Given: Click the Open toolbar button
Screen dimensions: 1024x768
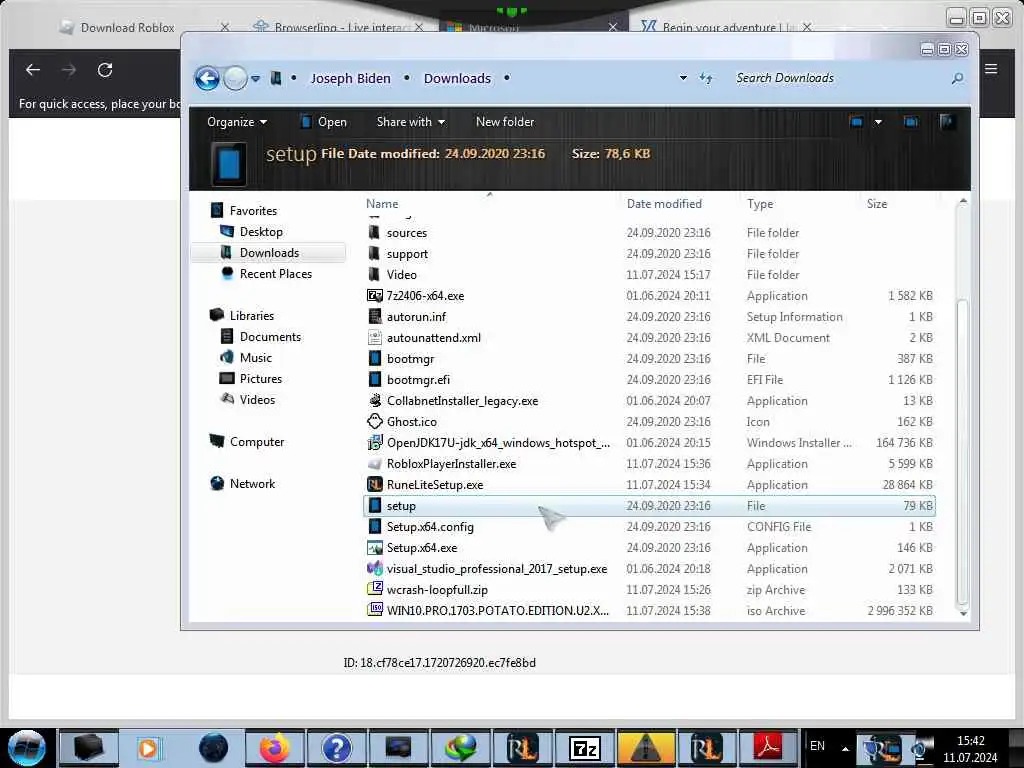Looking at the screenshot, I should pos(323,122).
